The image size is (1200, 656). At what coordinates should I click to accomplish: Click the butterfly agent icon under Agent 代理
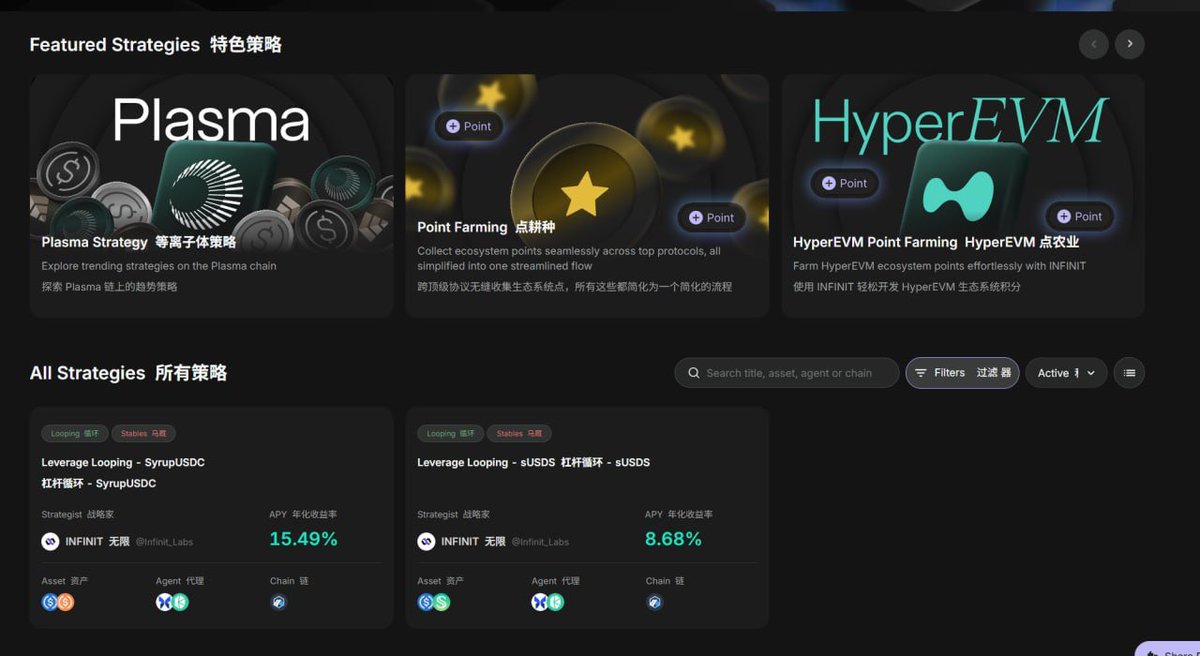166,602
